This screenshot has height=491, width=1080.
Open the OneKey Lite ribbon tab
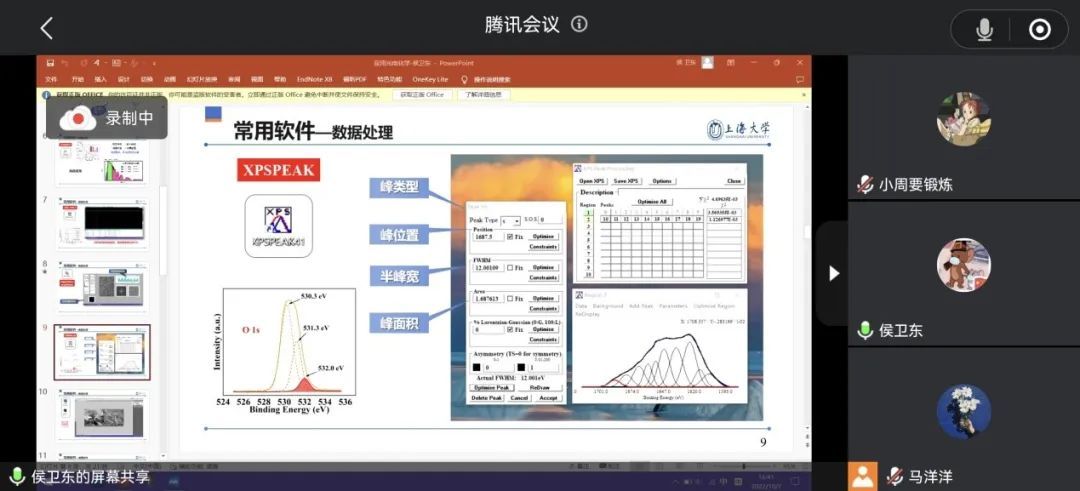pyautogui.click(x=429, y=79)
